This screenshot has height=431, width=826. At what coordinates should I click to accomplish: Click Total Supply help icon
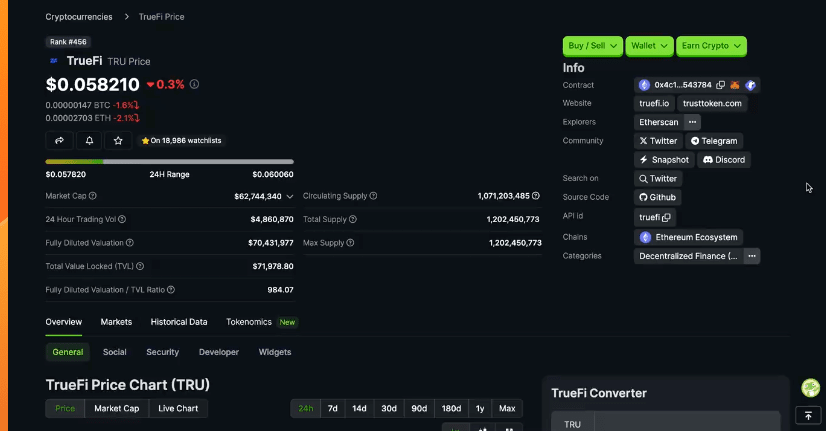353,219
